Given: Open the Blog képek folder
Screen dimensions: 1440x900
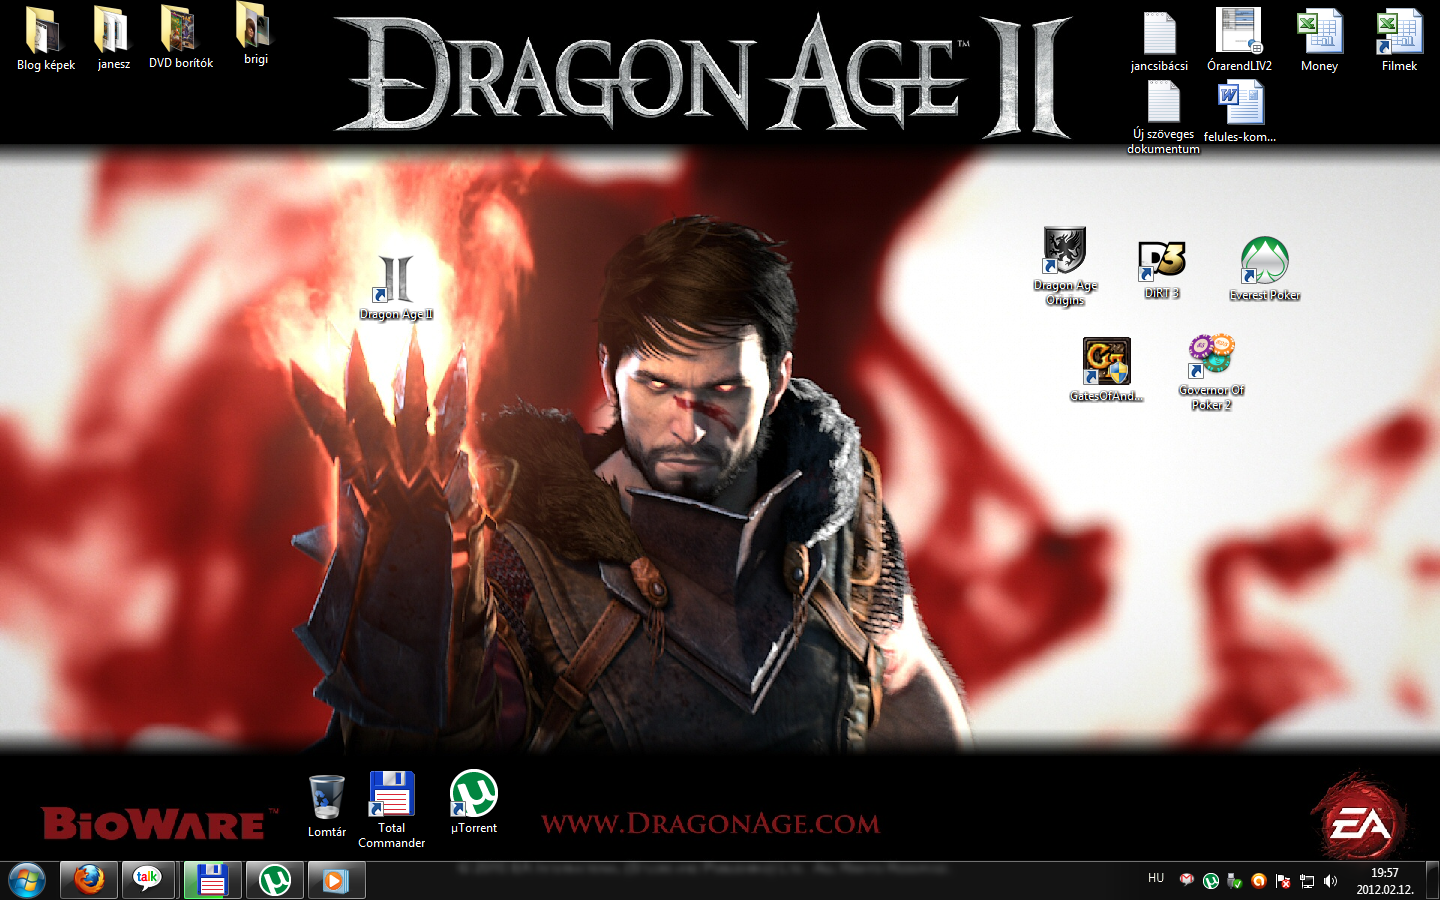Looking at the screenshot, I should pos(45,40).
